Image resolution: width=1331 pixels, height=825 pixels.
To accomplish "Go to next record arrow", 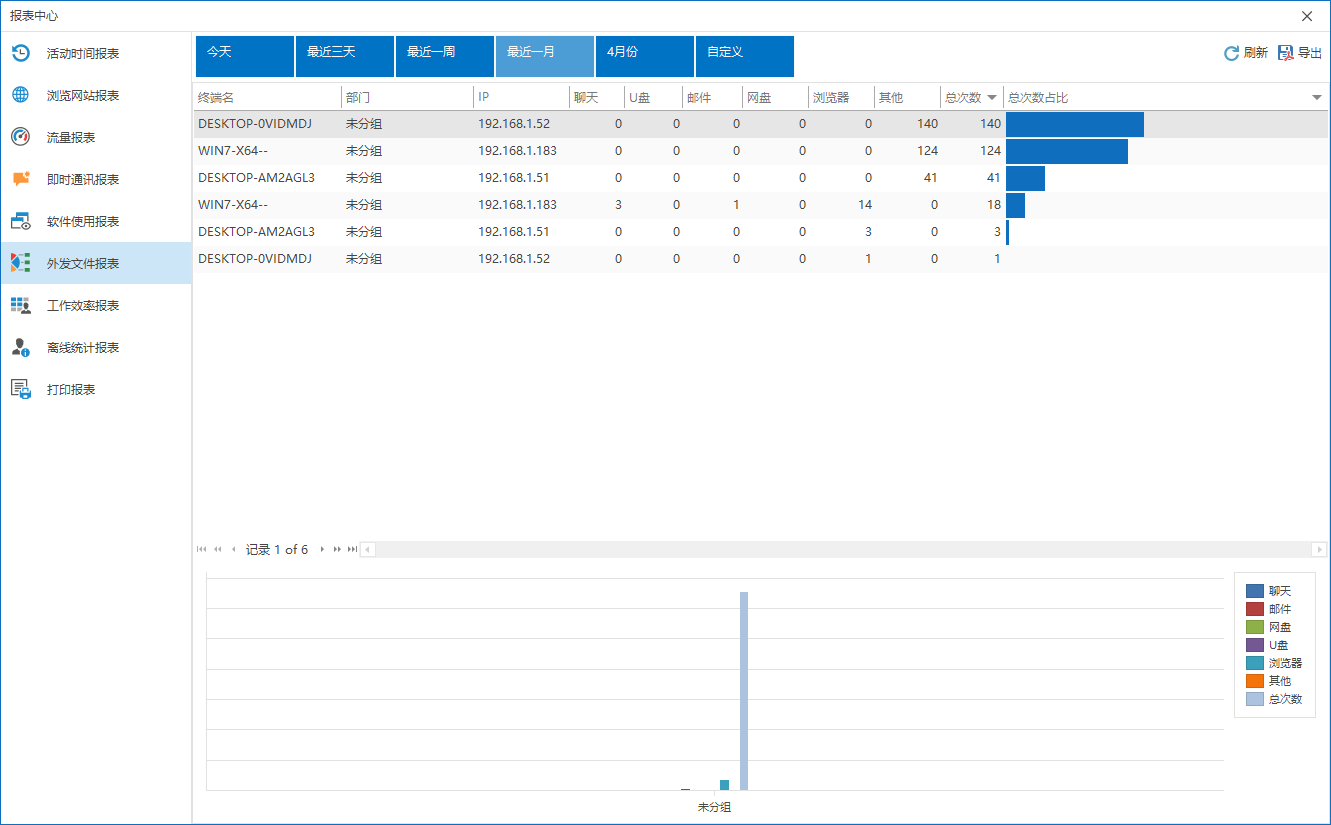I will [322, 549].
